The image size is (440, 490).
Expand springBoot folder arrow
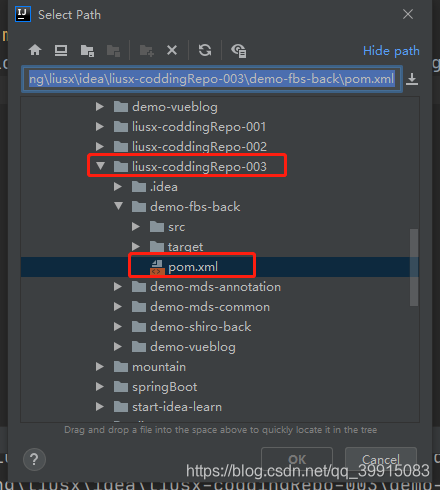point(99,387)
